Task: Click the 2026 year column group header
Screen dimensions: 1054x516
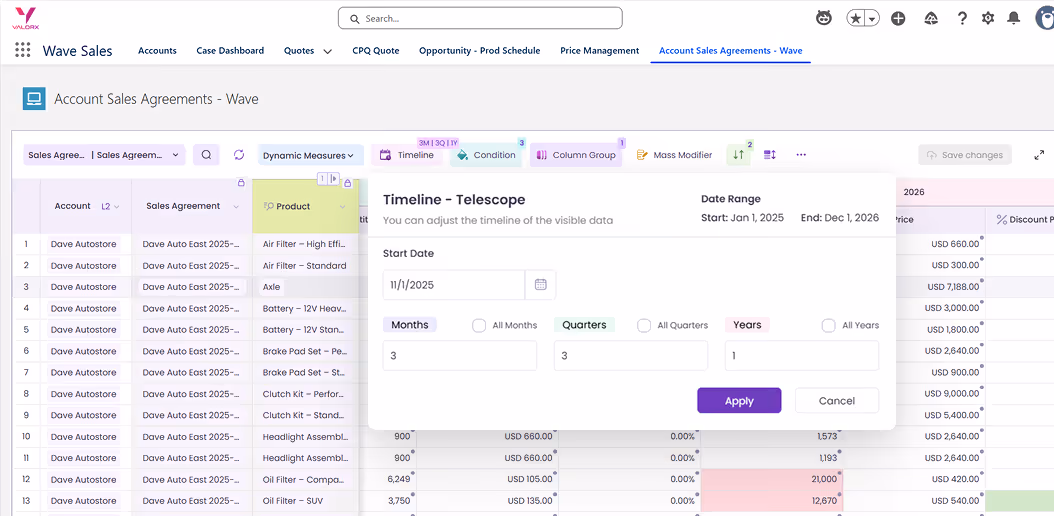Action: point(974,192)
